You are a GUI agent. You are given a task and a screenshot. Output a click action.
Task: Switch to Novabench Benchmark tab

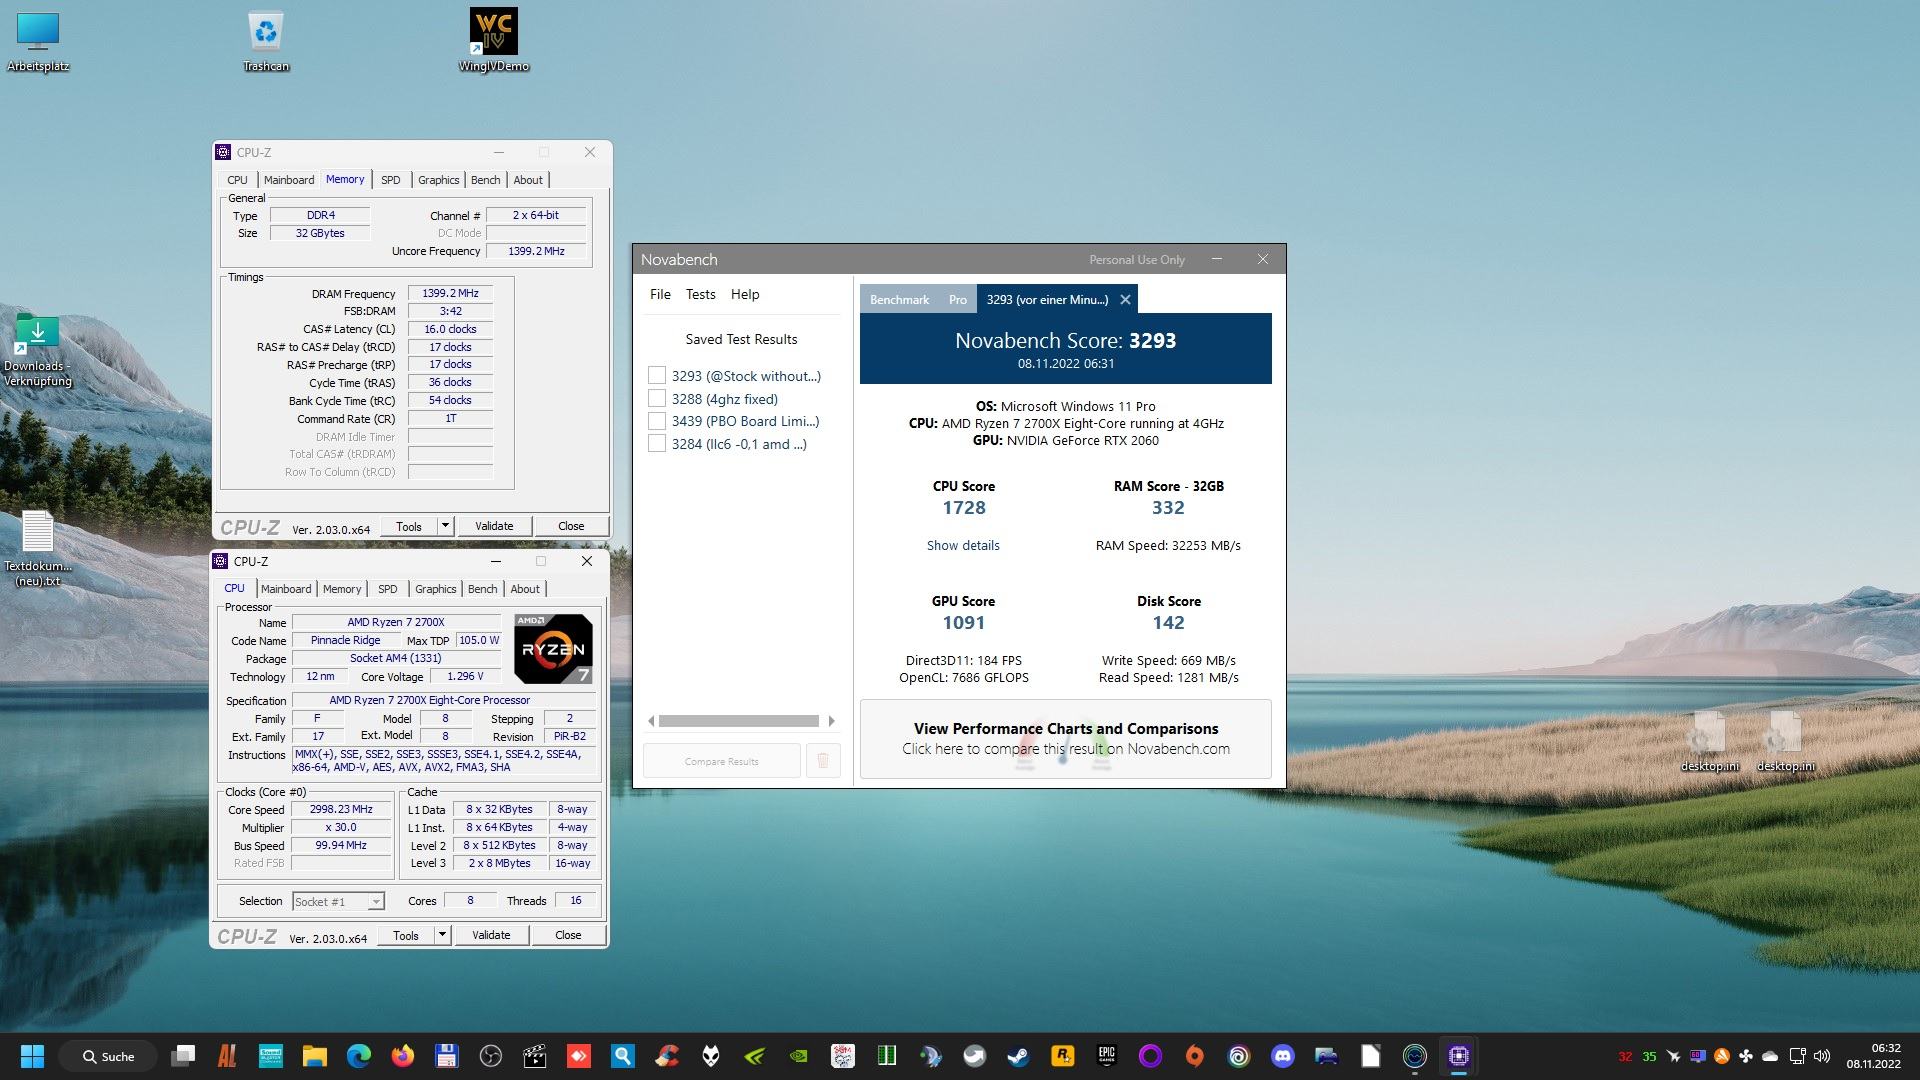(899, 299)
